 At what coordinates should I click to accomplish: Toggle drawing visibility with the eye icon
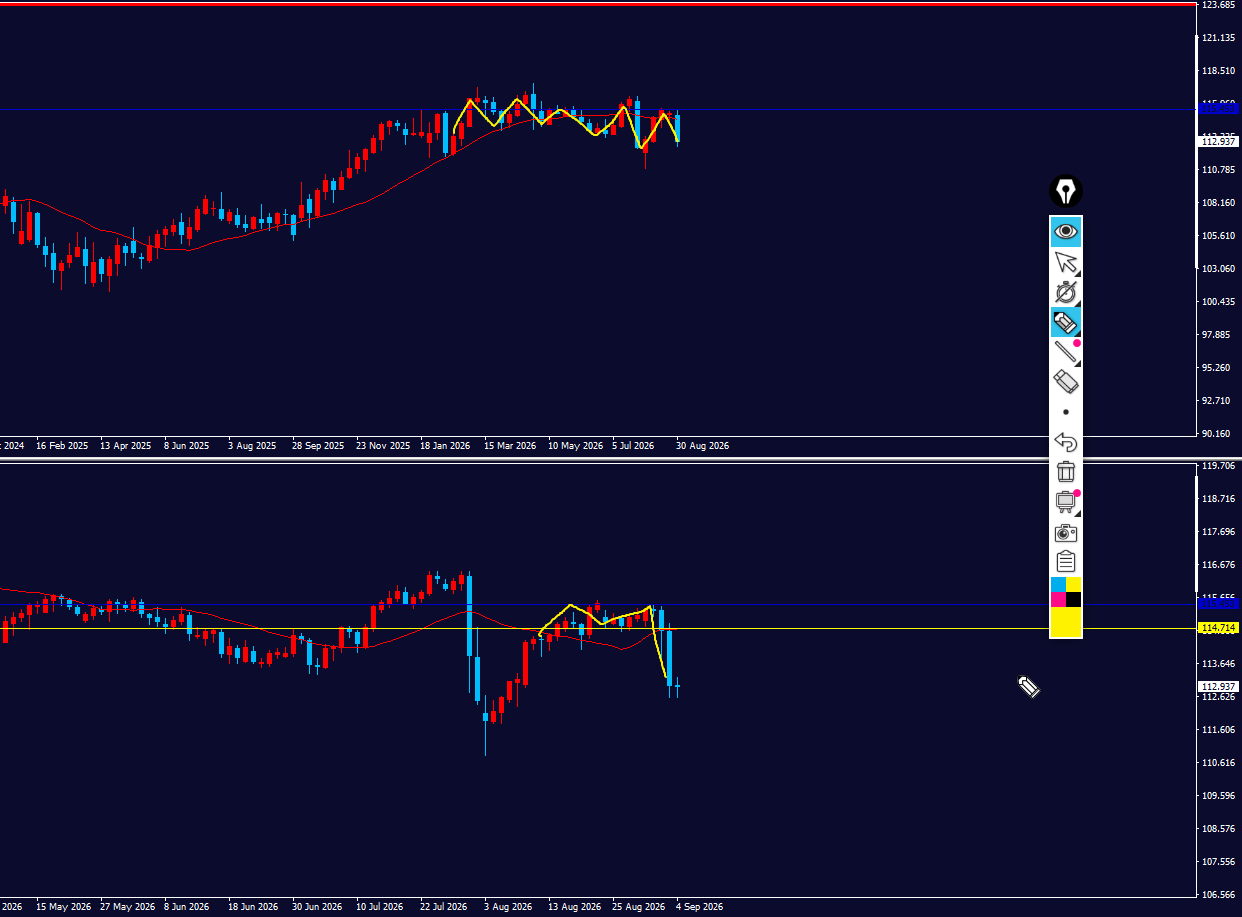point(1066,232)
